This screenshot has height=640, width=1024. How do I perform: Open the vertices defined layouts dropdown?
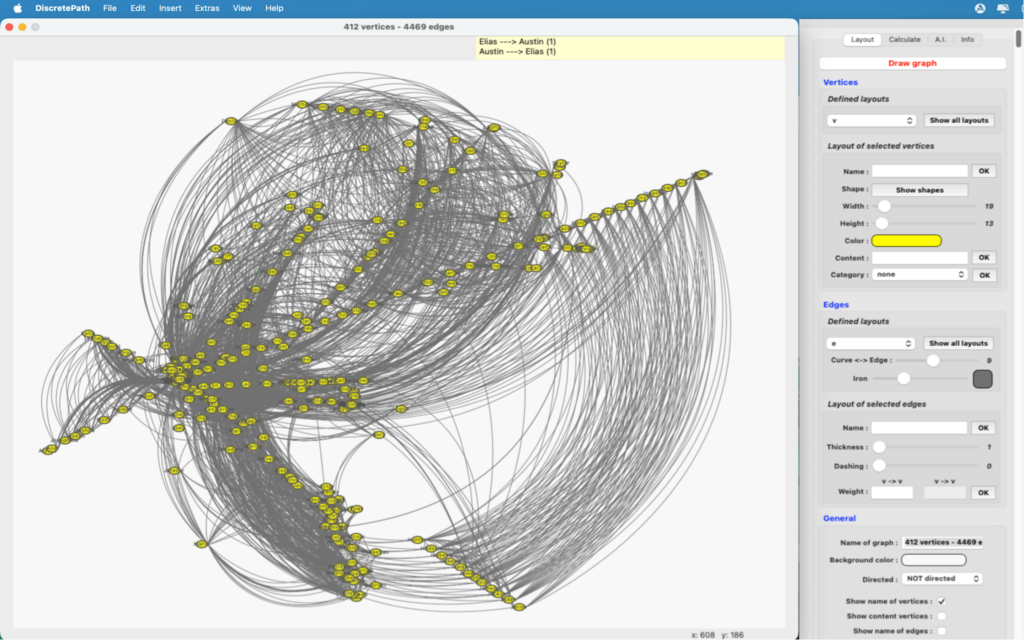pos(872,120)
